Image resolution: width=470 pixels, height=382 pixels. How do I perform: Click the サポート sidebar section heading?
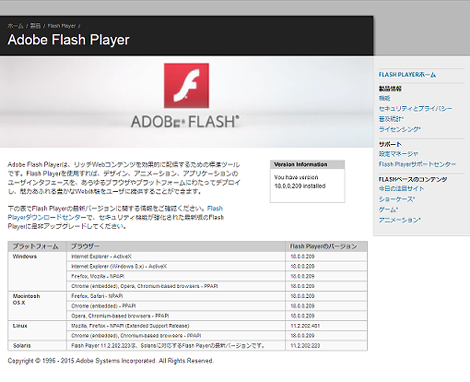pyautogui.click(x=390, y=144)
